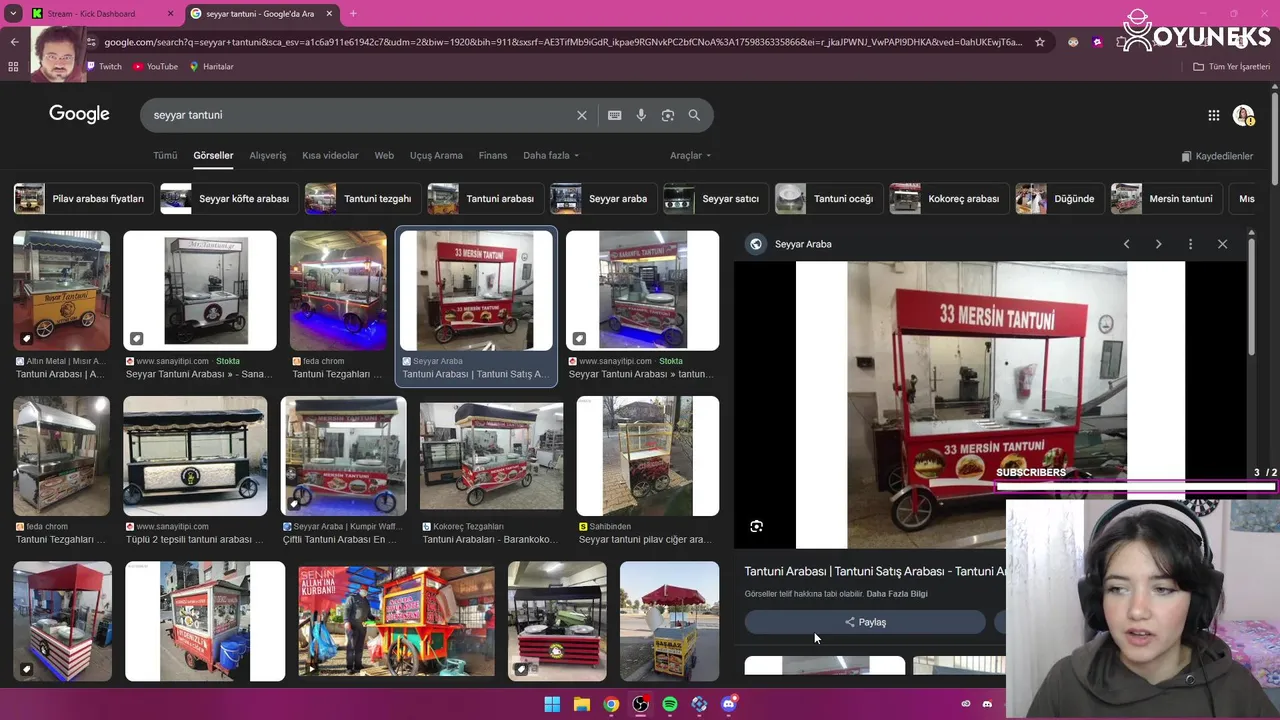Click Paylaş share button
This screenshot has width=1280, height=720.
click(865, 622)
